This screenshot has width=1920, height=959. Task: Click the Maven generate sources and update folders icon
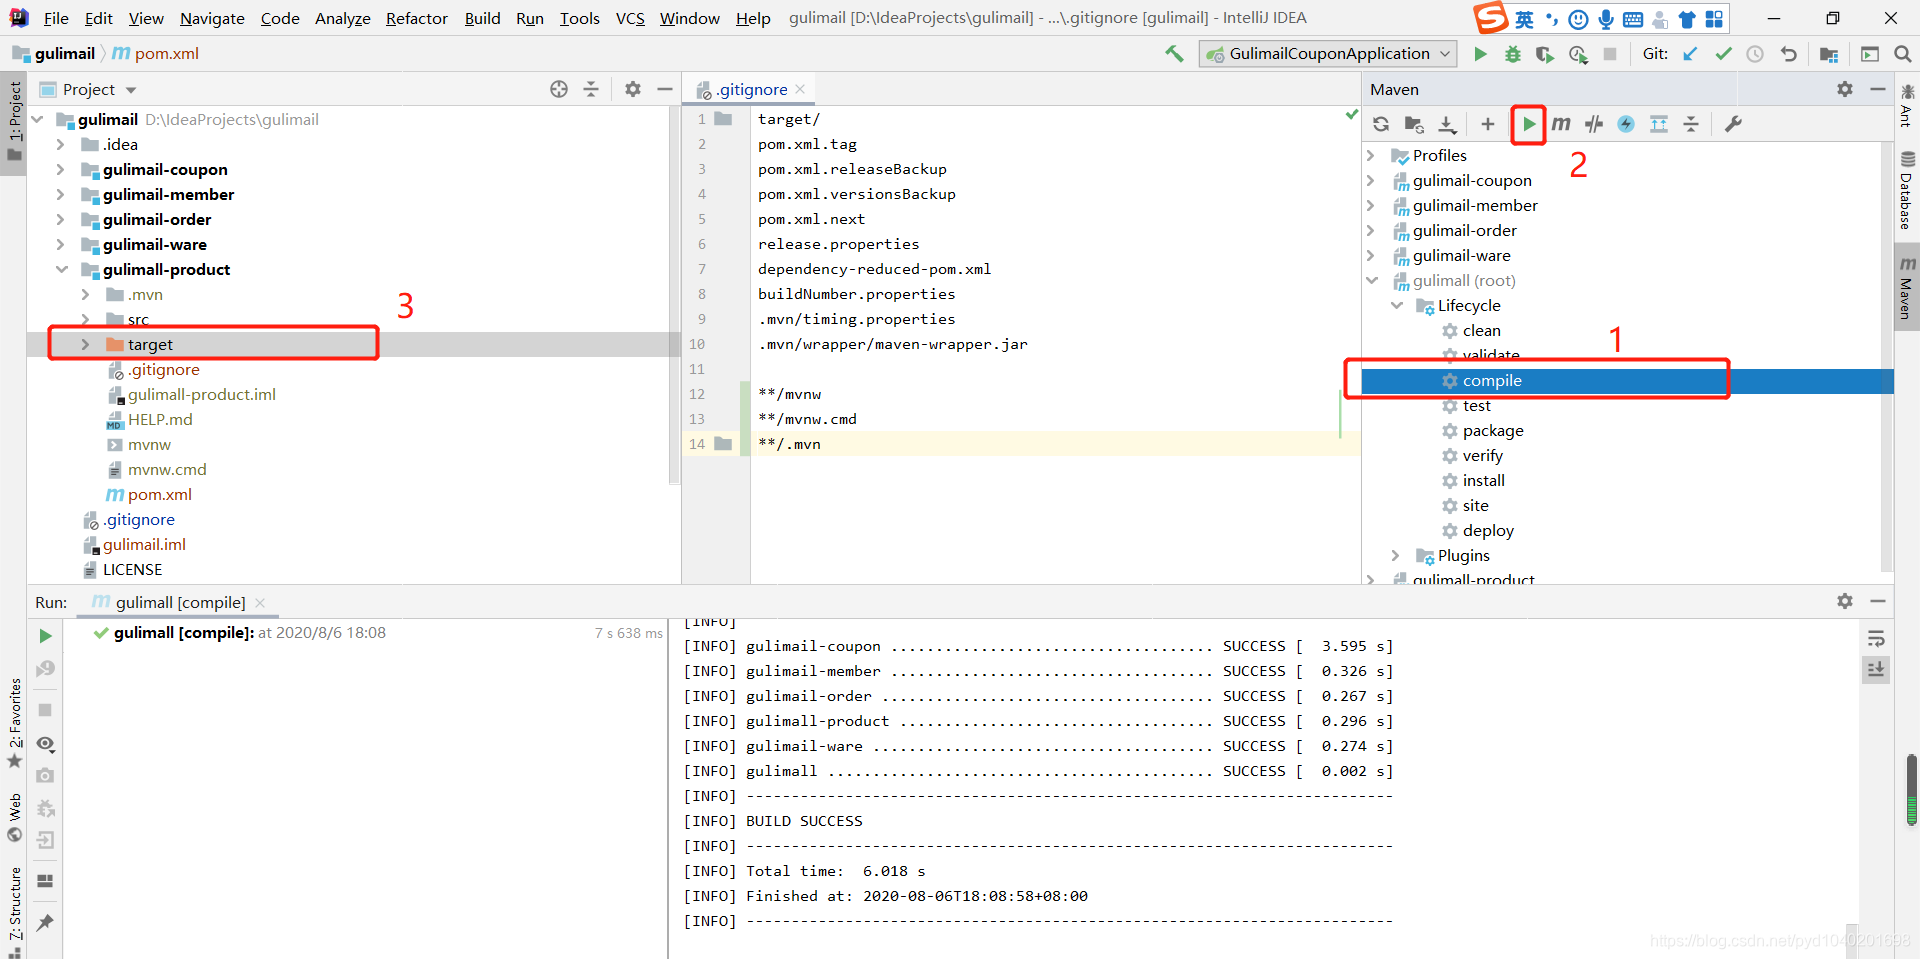click(x=1414, y=124)
